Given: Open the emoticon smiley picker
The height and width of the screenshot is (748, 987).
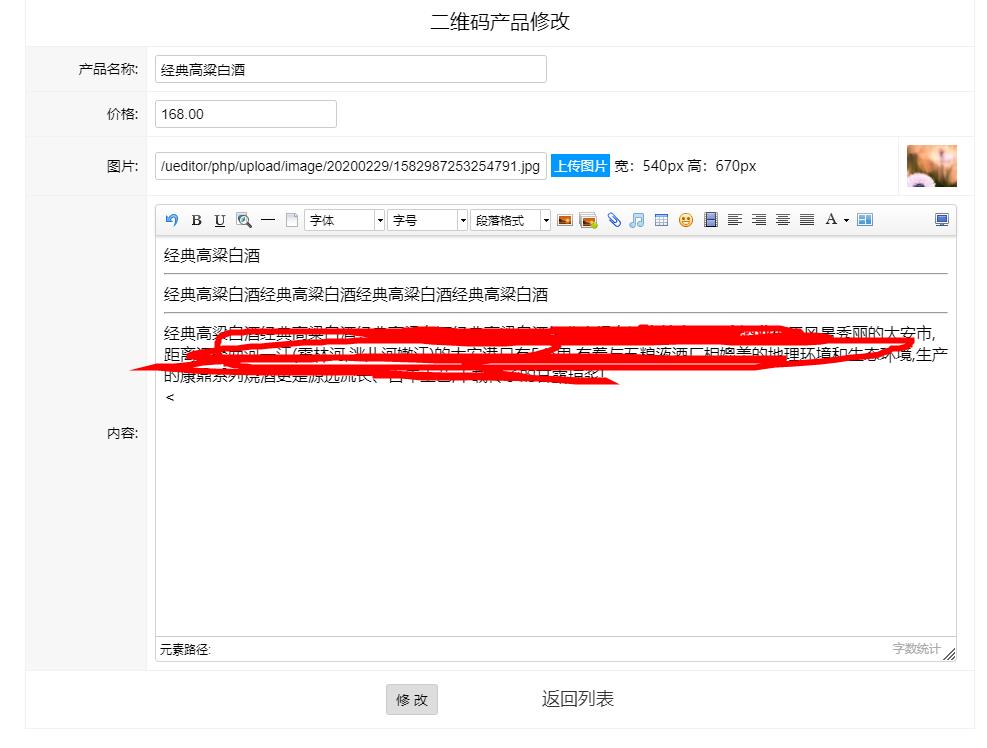Looking at the screenshot, I should tap(686, 220).
